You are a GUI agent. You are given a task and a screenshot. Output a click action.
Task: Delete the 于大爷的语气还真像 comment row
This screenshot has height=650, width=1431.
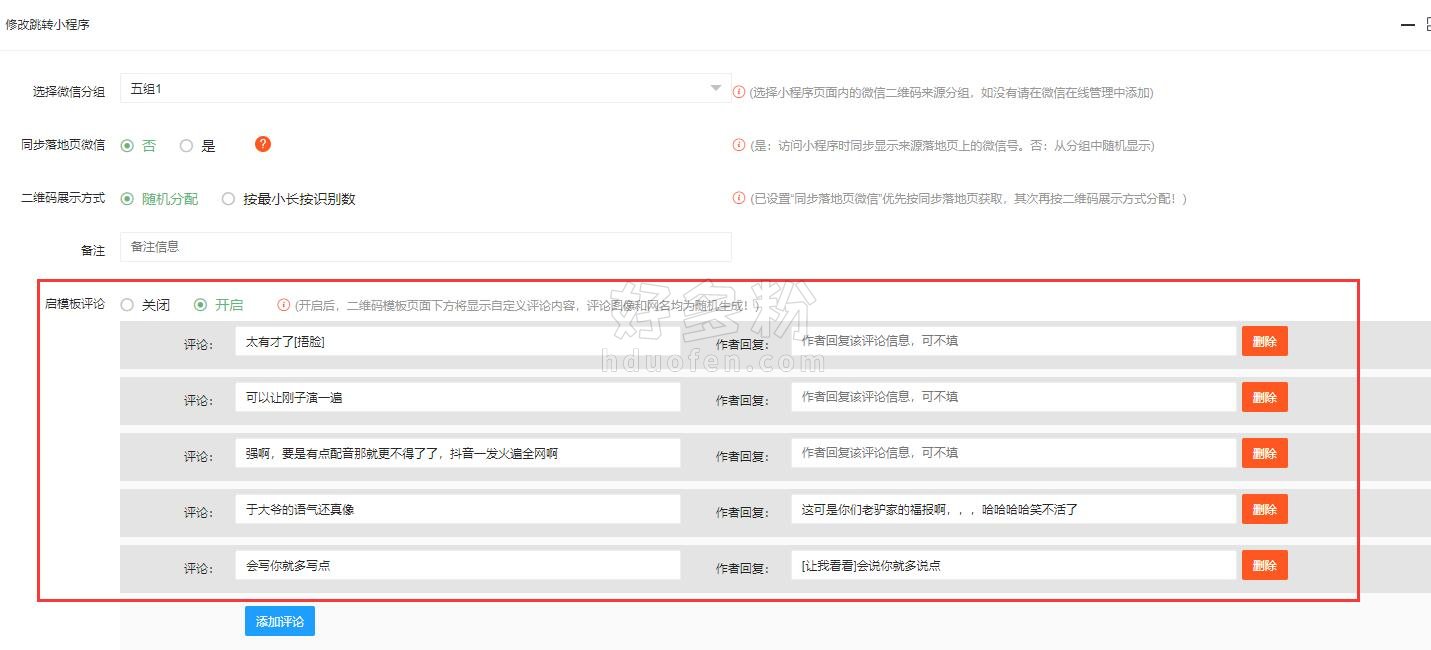tap(1264, 509)
